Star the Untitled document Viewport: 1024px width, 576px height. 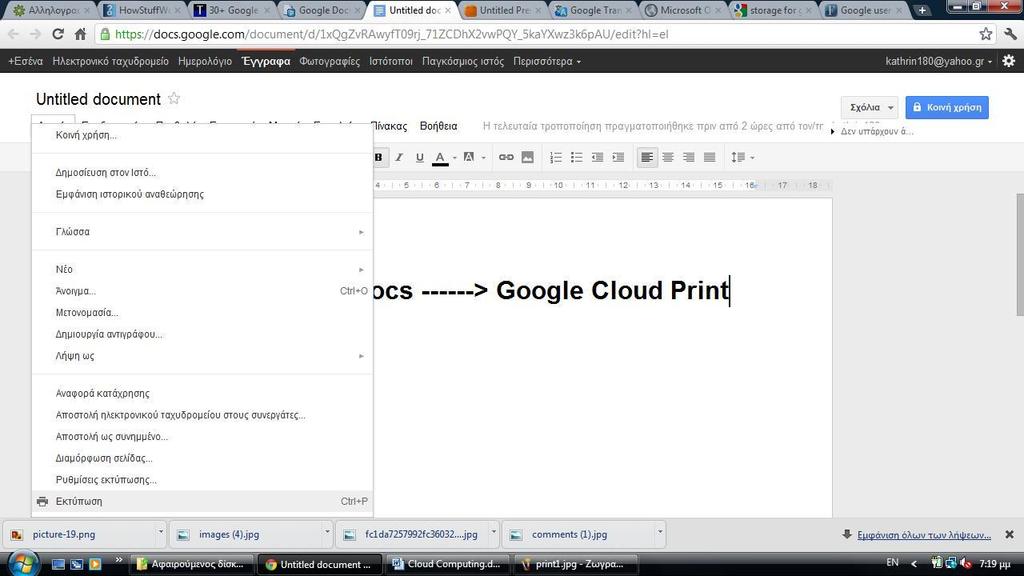[174, 99]
